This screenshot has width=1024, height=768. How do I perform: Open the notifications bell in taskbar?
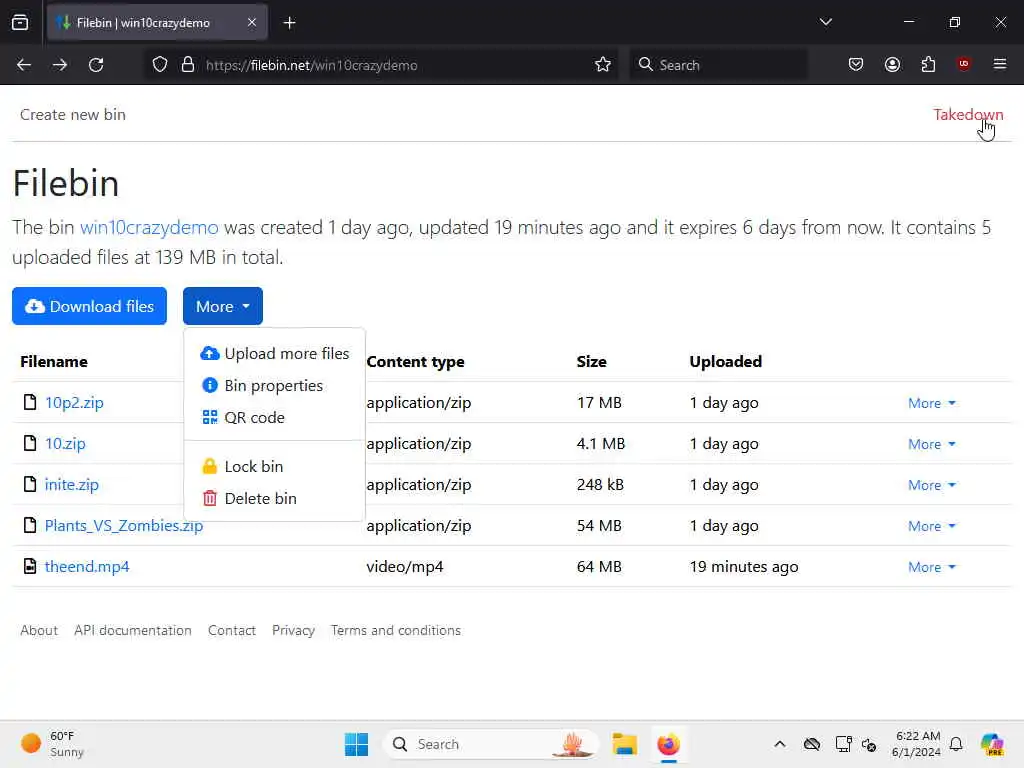pos(956,744)
